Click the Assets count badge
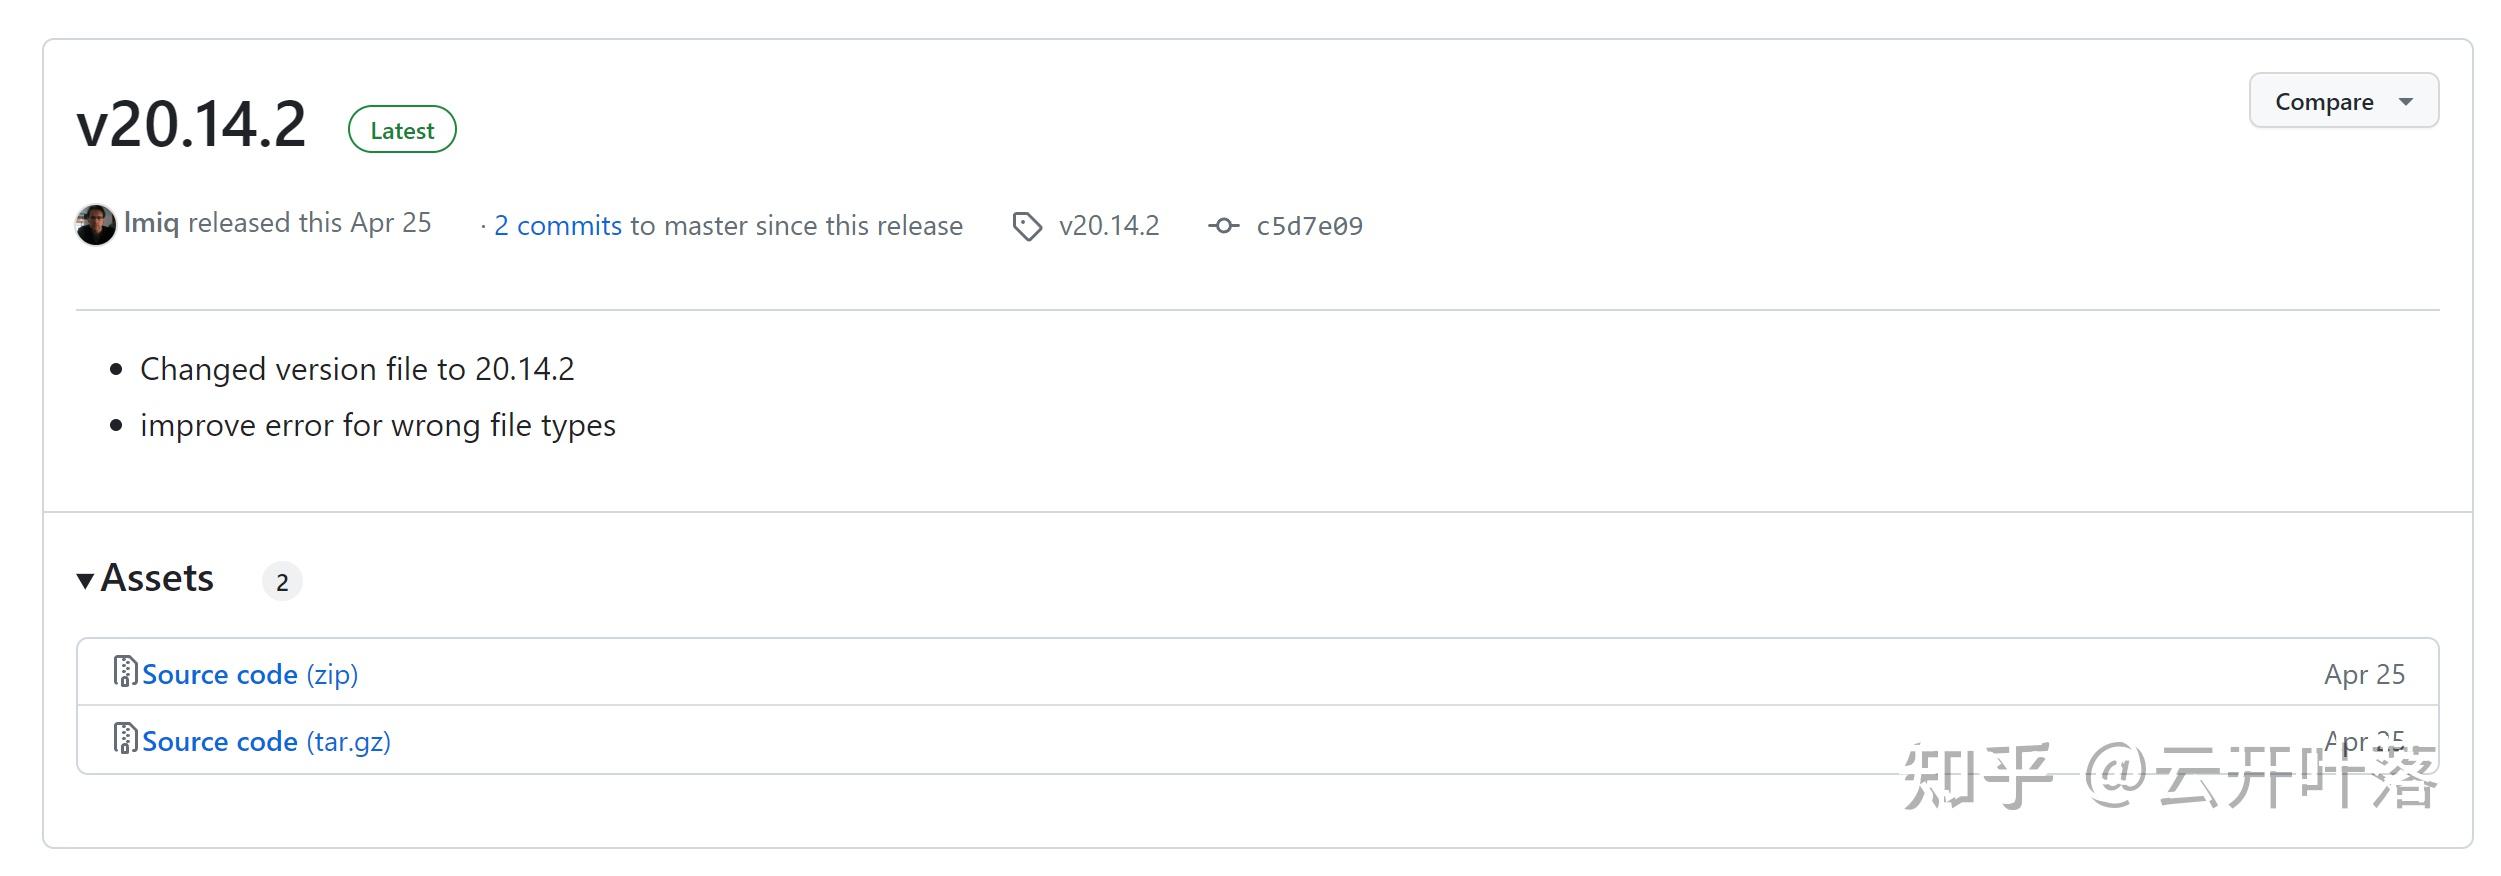Screen dimensions: 2501x876 282,582
